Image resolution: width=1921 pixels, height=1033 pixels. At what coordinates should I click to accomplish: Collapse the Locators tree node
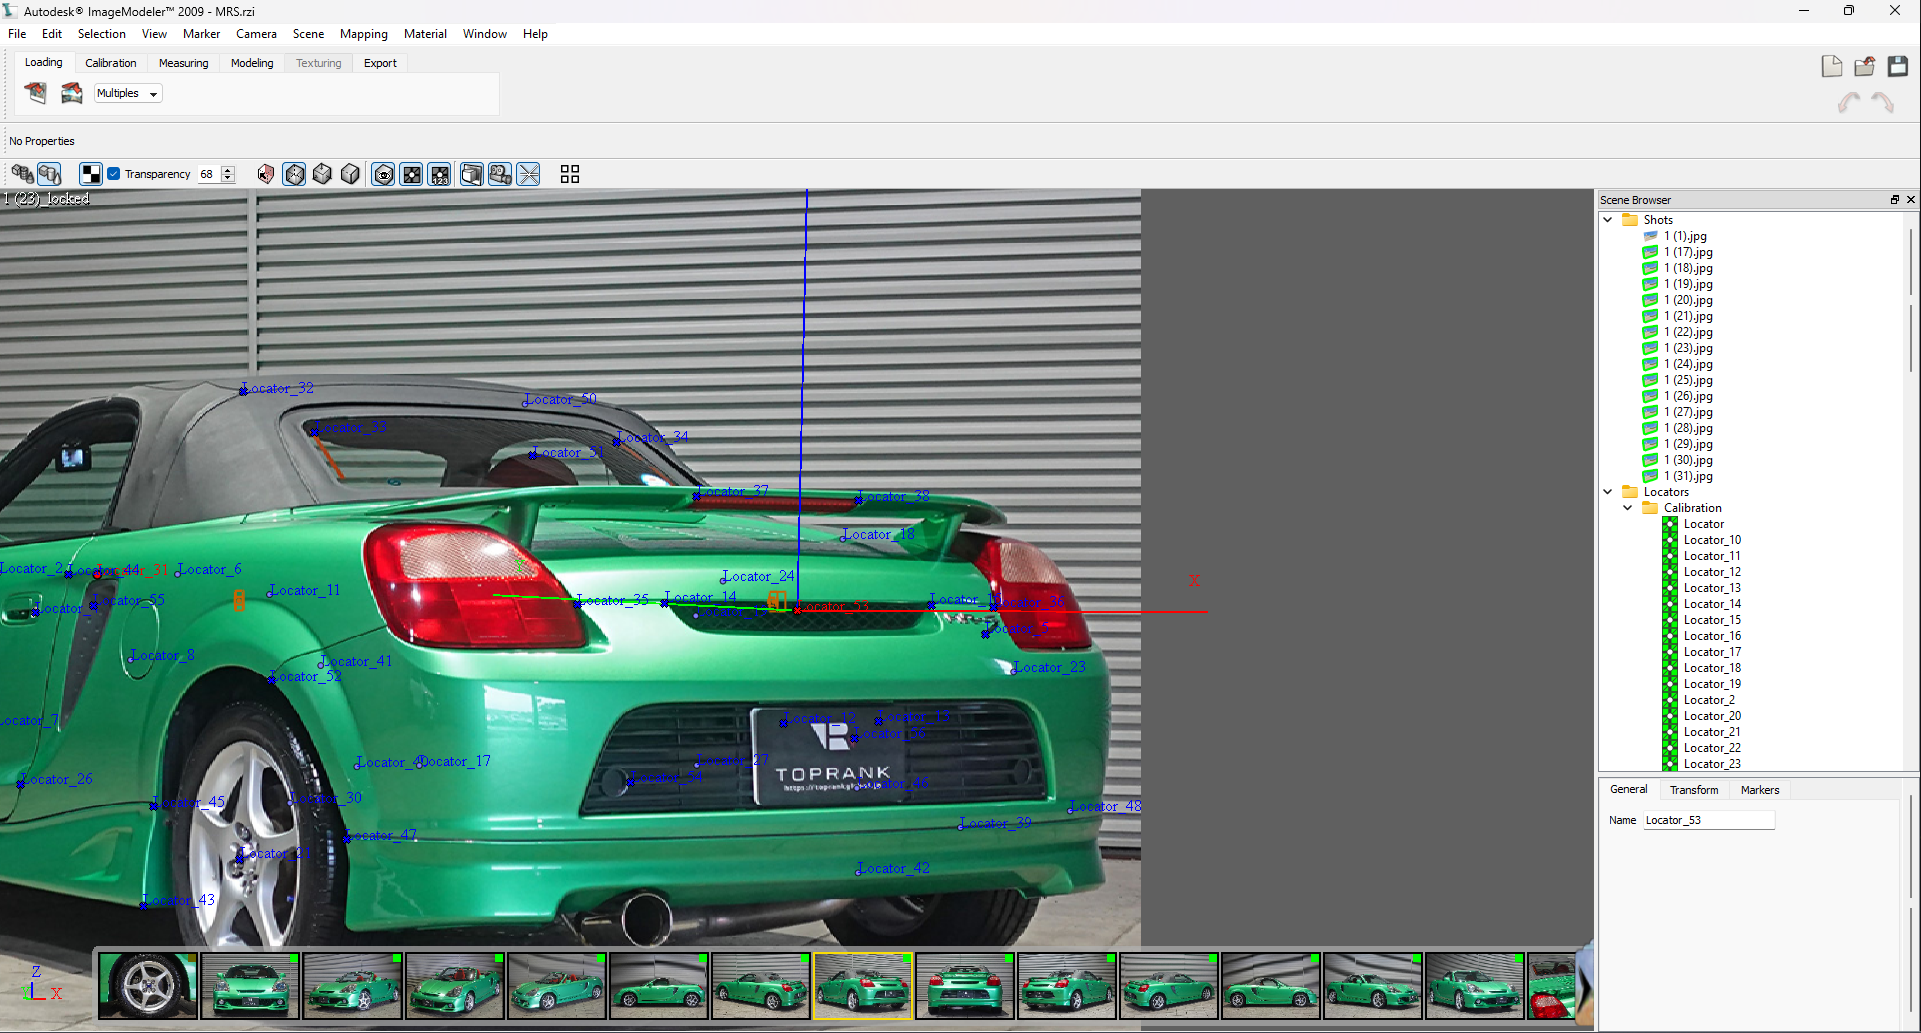click(1608, 492)
